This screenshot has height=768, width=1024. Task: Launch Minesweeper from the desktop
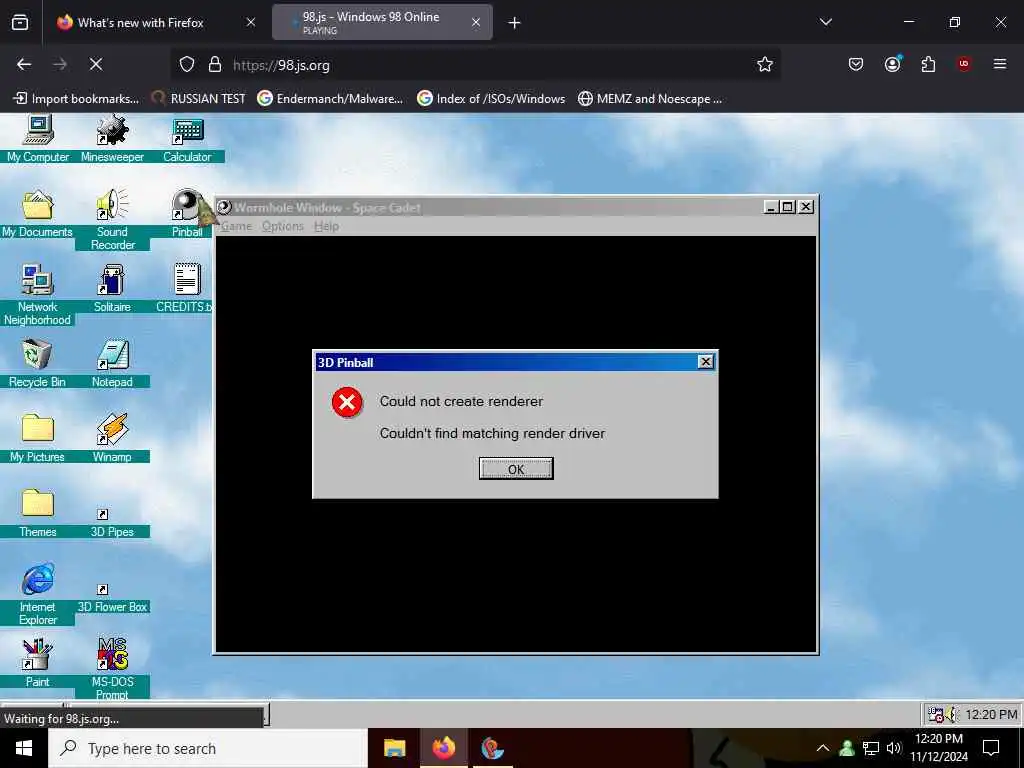click(112, 138)
